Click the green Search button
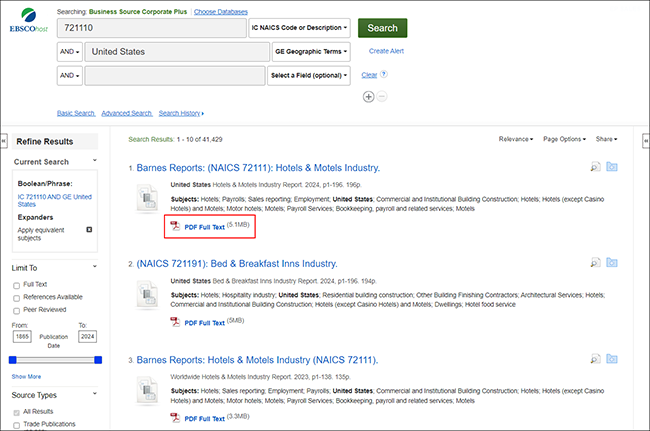 (382, 28)
